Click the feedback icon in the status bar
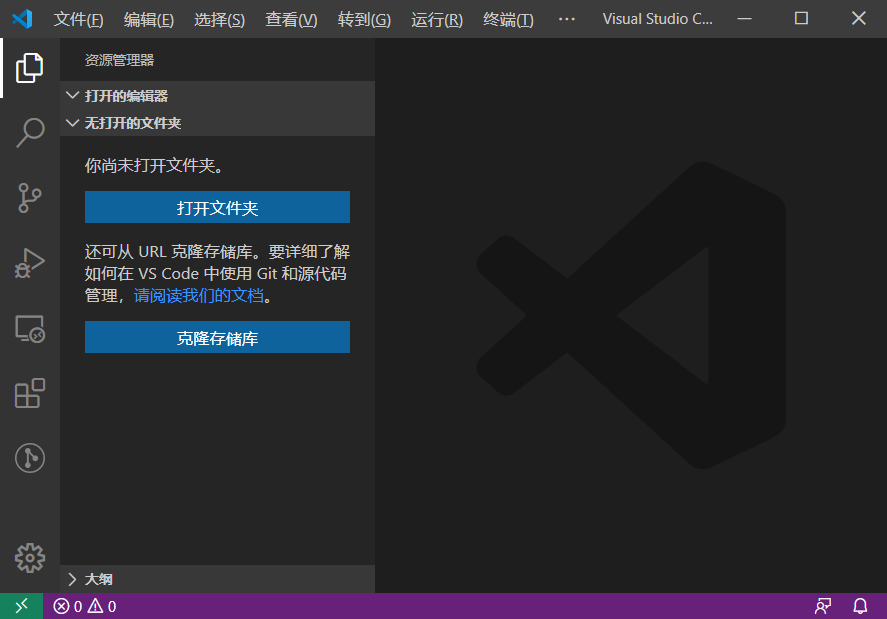887x619 pixels. (x=822, y=605)
